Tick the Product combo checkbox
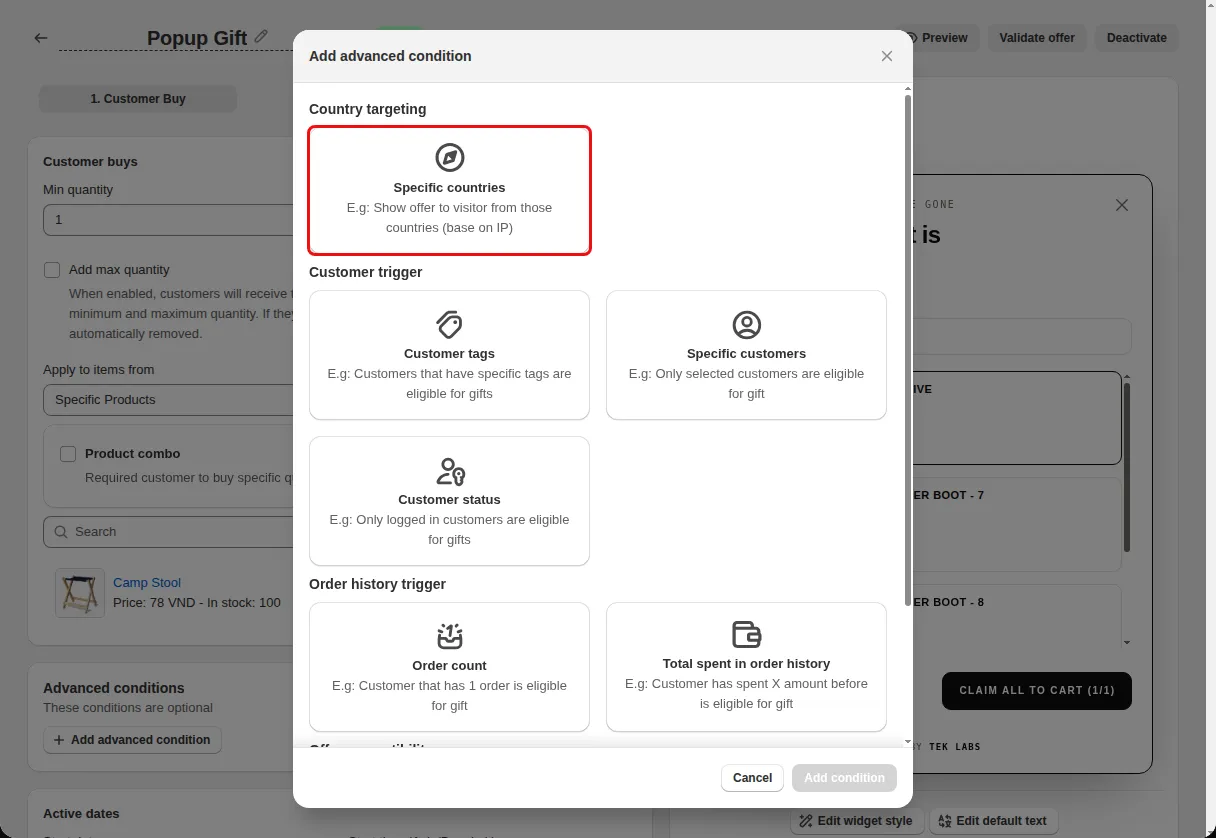Screen dimensions: 1216x838 pyautogui.click(x=68, y=454)
